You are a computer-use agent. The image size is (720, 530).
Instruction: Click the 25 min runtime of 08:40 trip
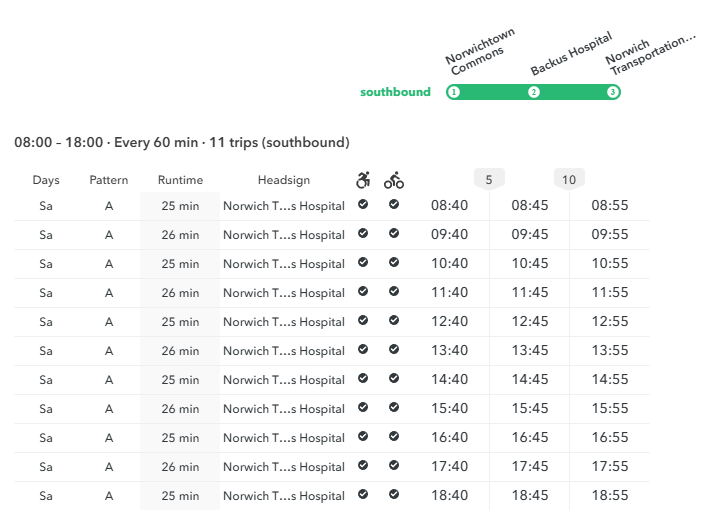(x=180, y=206)
